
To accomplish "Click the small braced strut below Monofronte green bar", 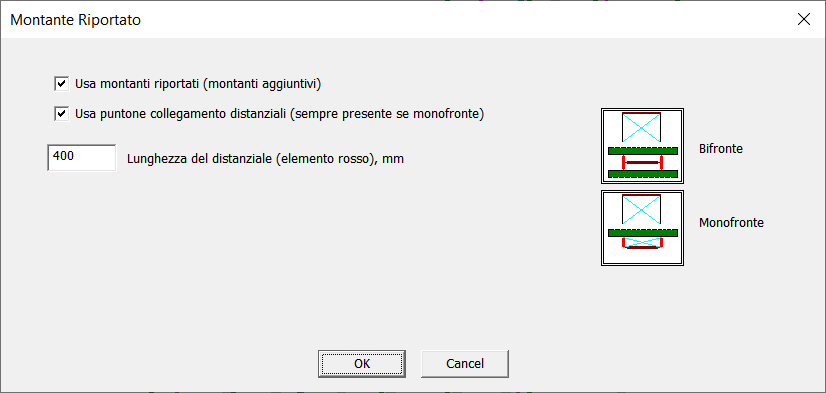I will [642, 243].
